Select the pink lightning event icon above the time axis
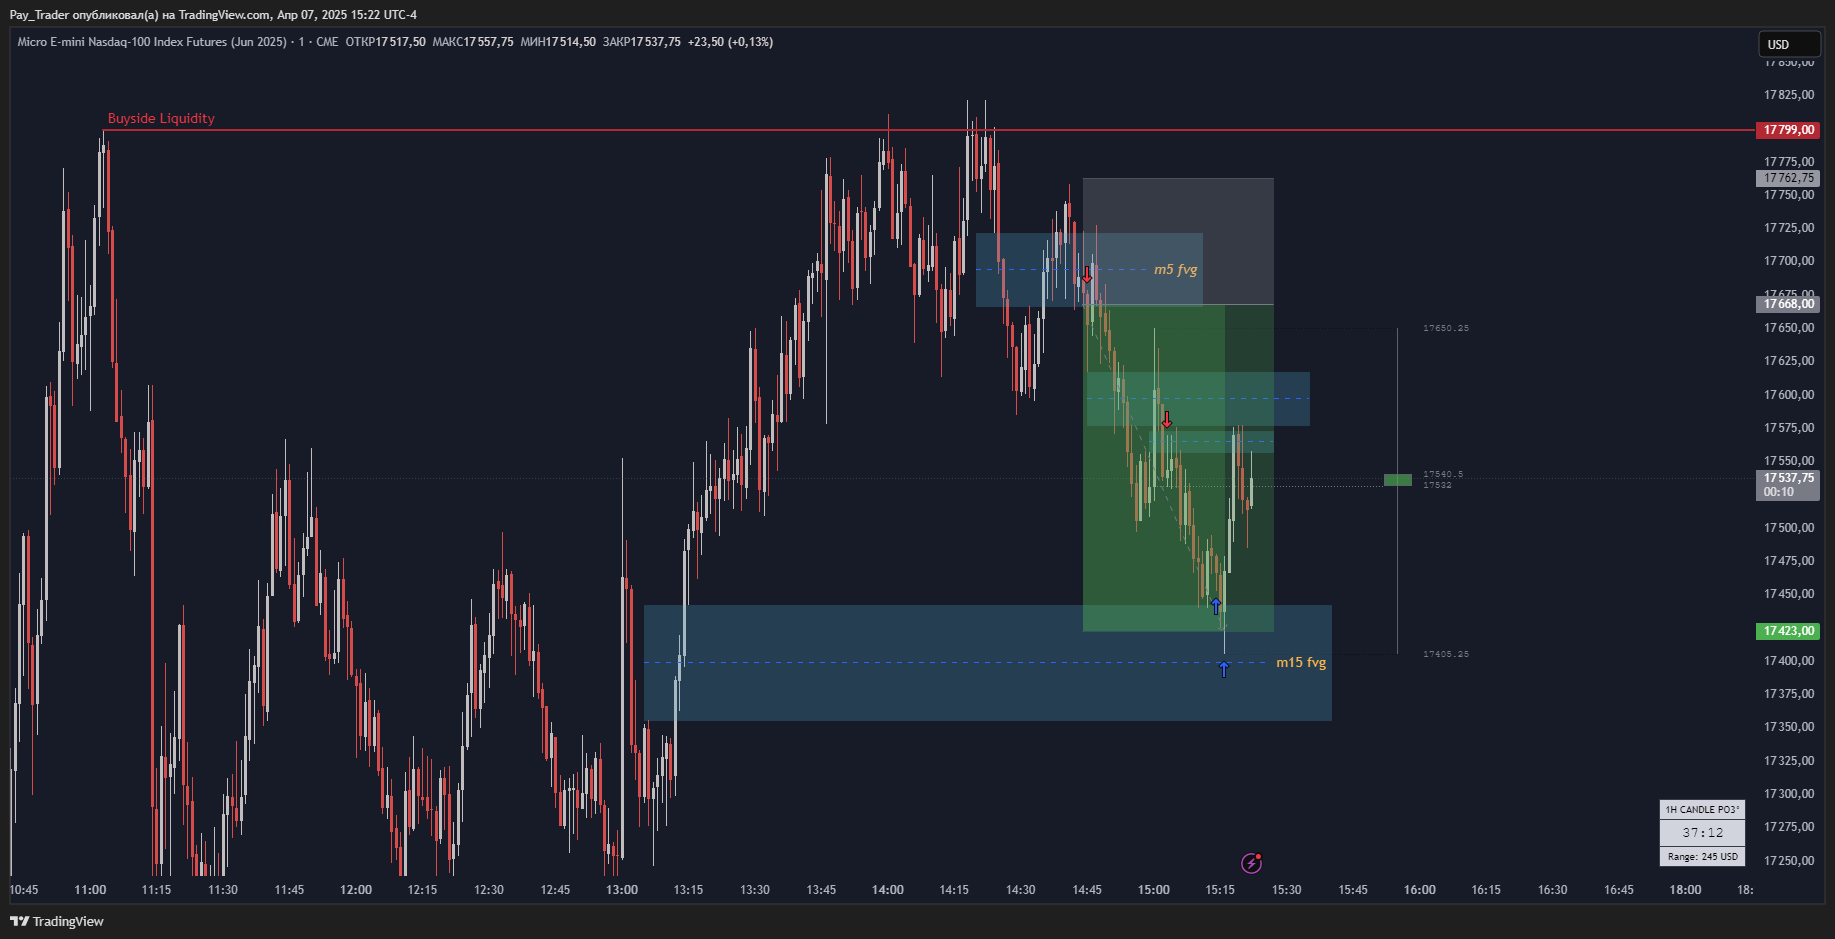This screenshot has height=939, width=1835. (x=1251, y=863)
